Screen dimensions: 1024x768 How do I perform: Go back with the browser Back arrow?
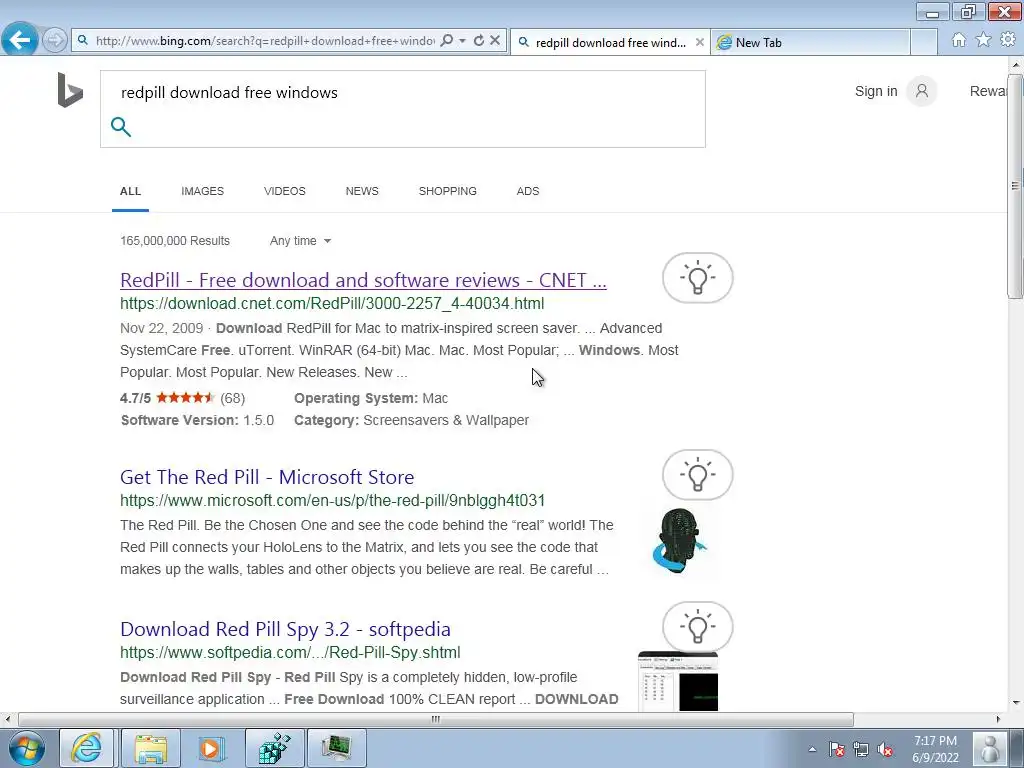point(19,40)
